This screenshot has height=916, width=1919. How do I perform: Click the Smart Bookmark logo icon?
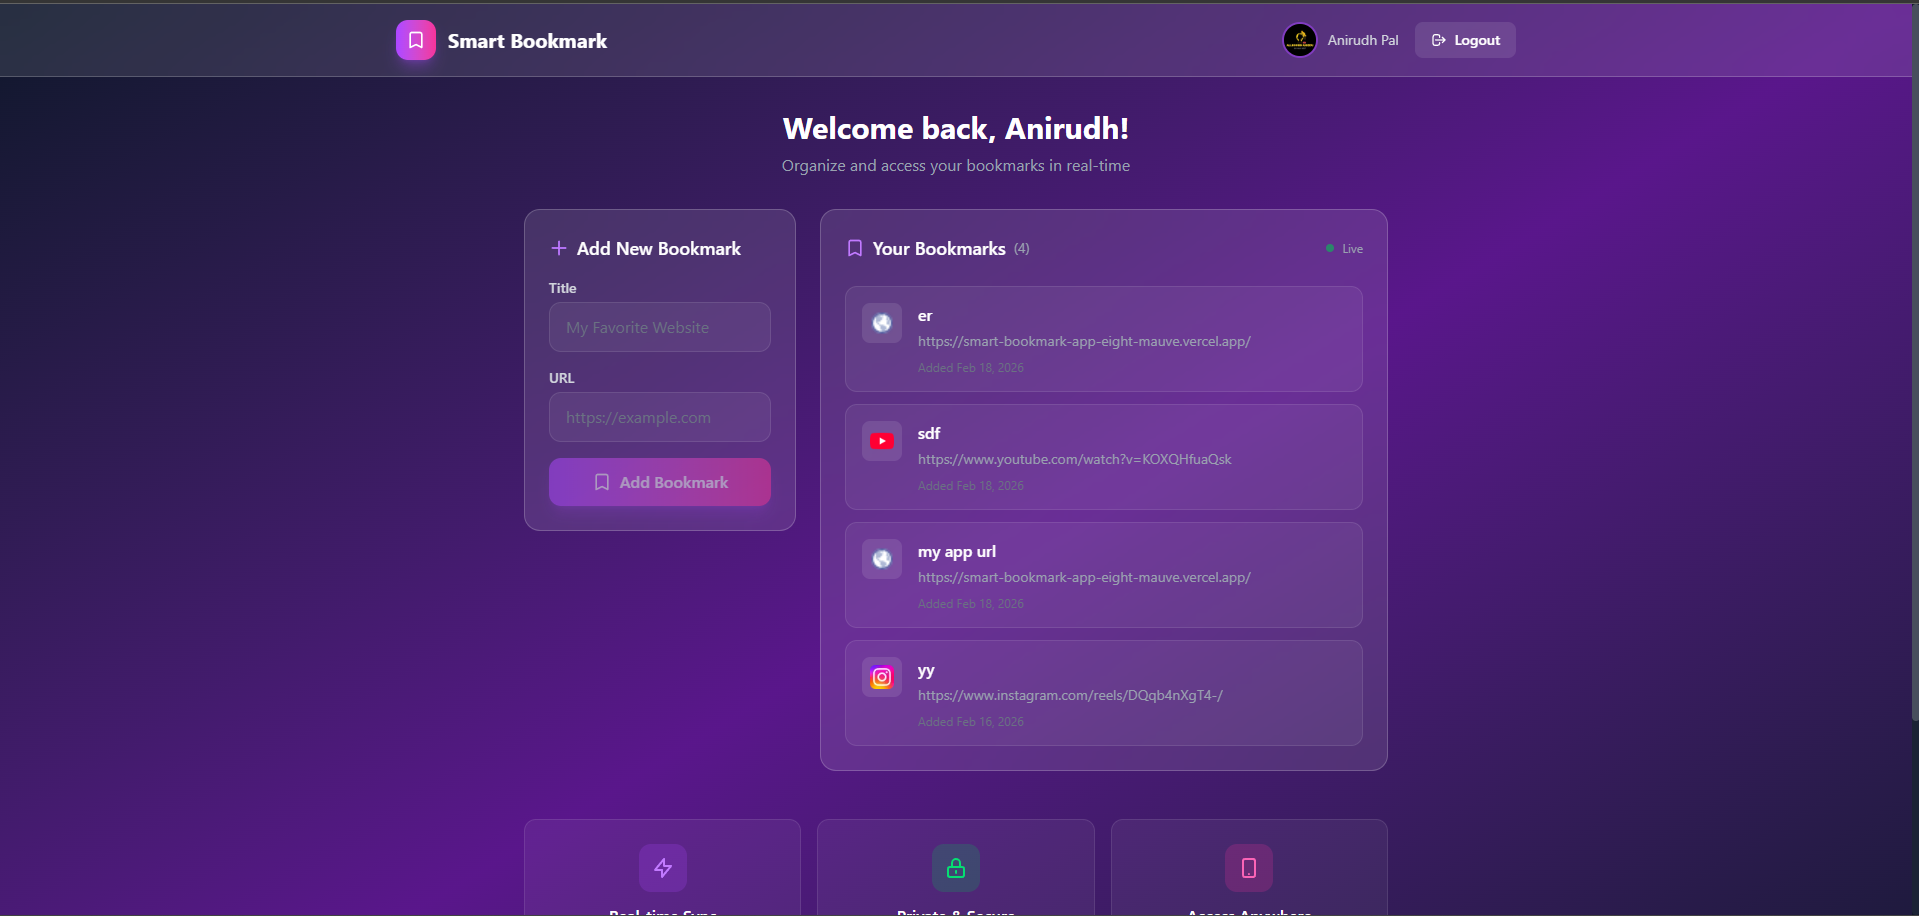[416, 40]
